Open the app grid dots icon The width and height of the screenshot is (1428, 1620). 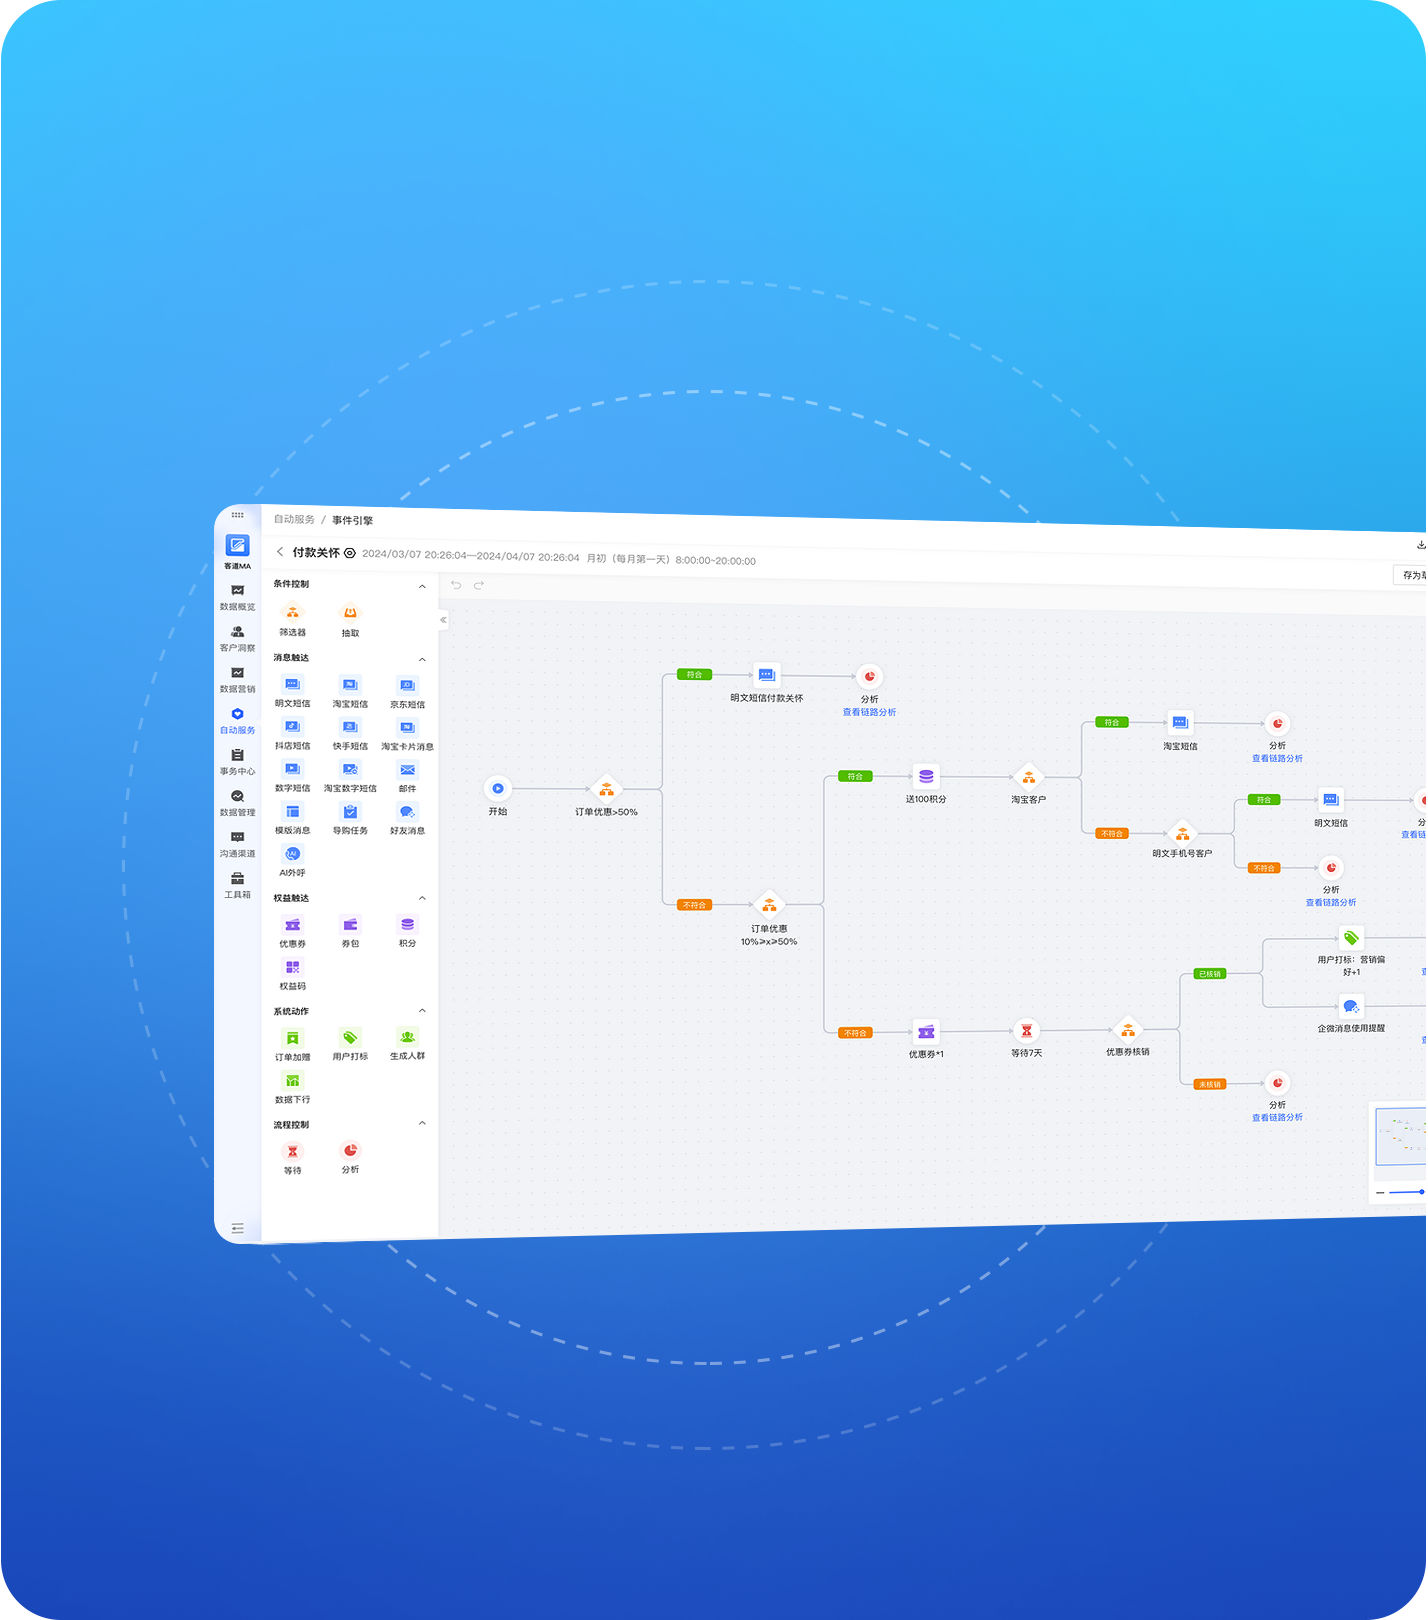[237, 515]
